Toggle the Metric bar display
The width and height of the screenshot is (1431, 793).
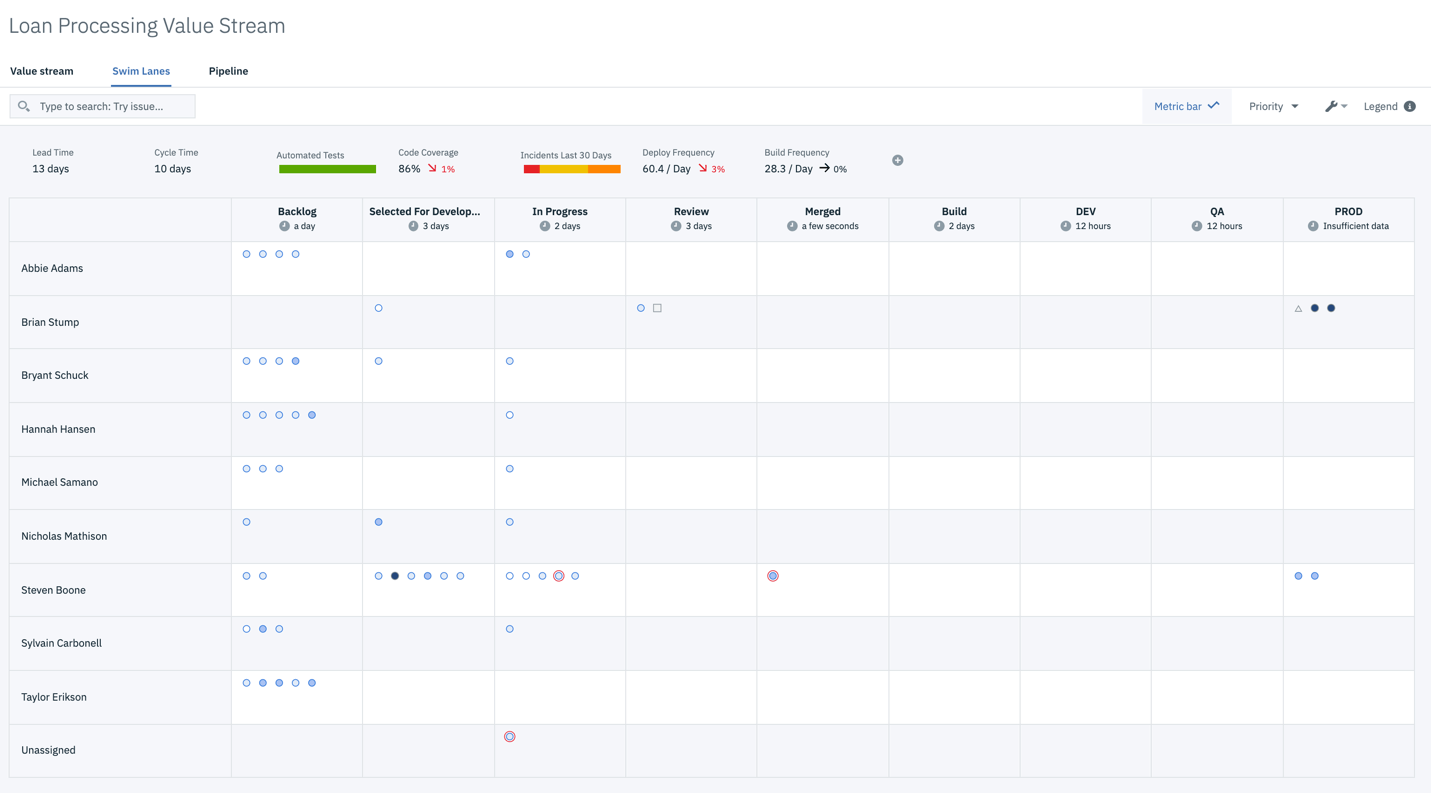coord(1186,106)
